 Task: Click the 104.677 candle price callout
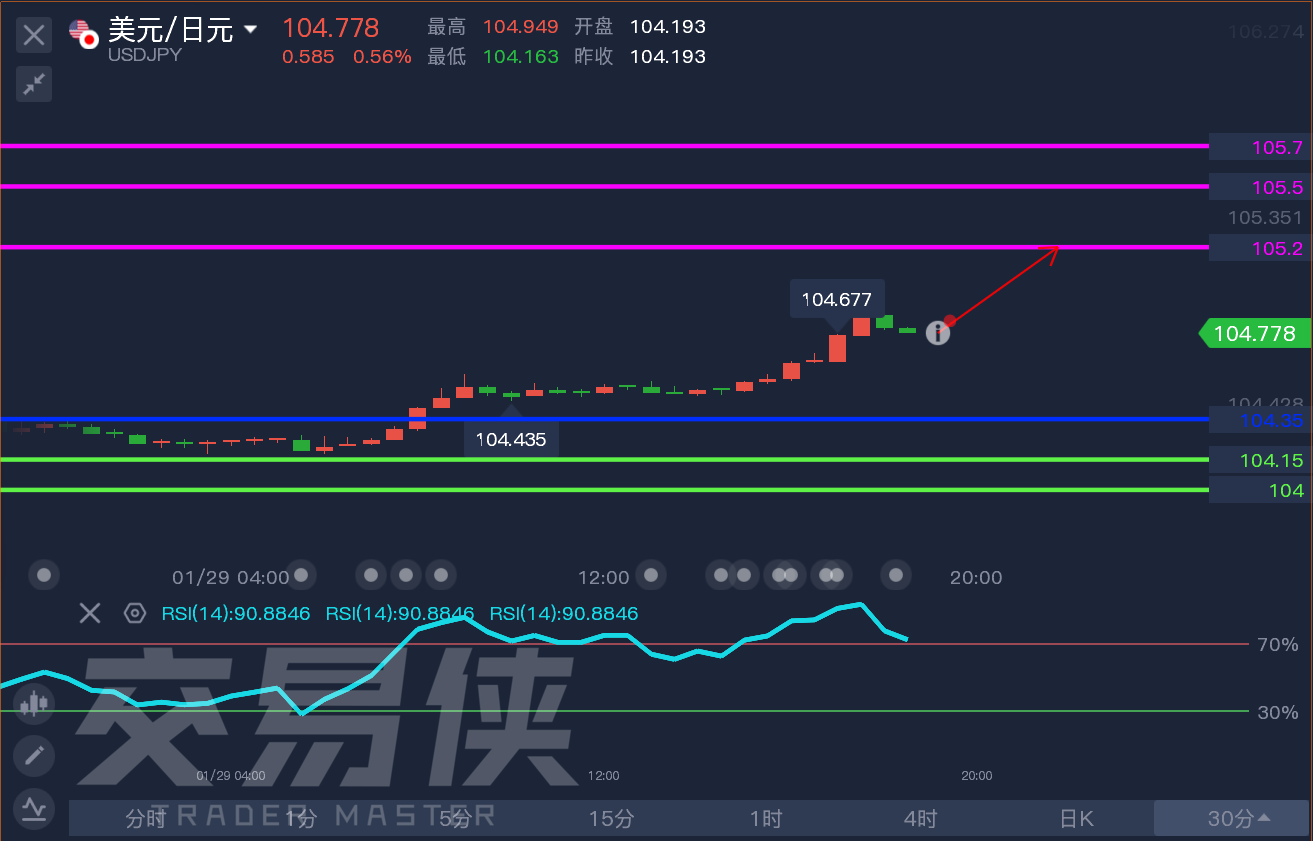coord(837,298)
